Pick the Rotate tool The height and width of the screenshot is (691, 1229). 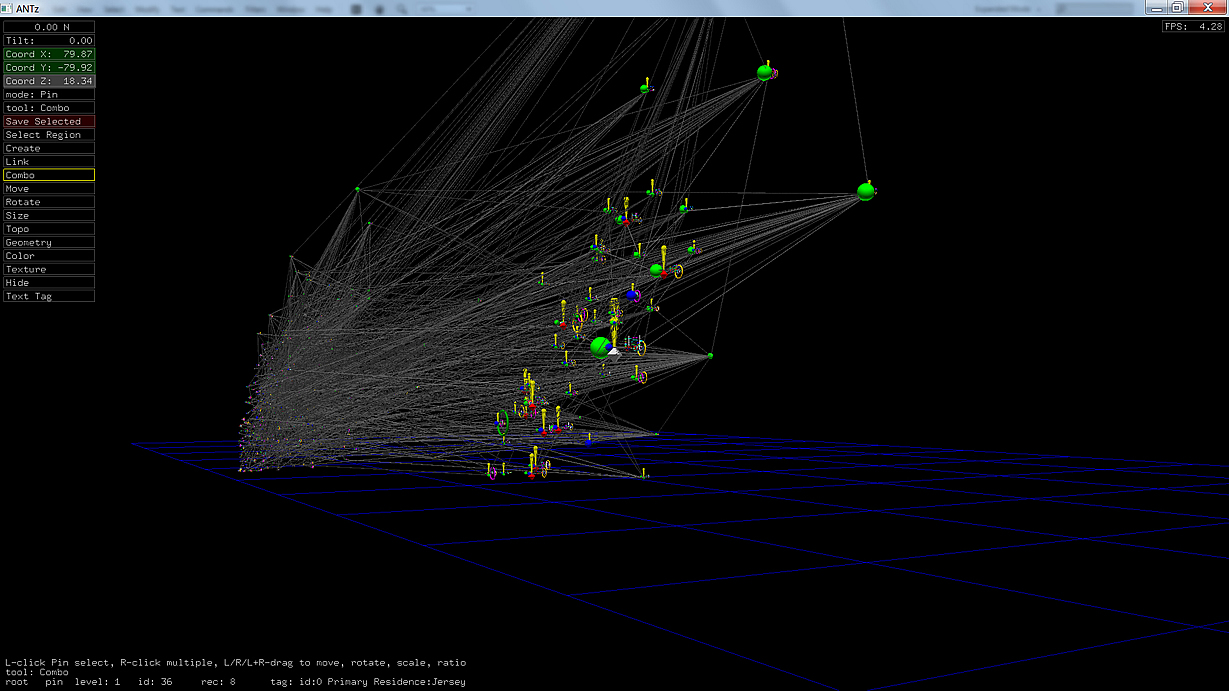coord(49,202)
